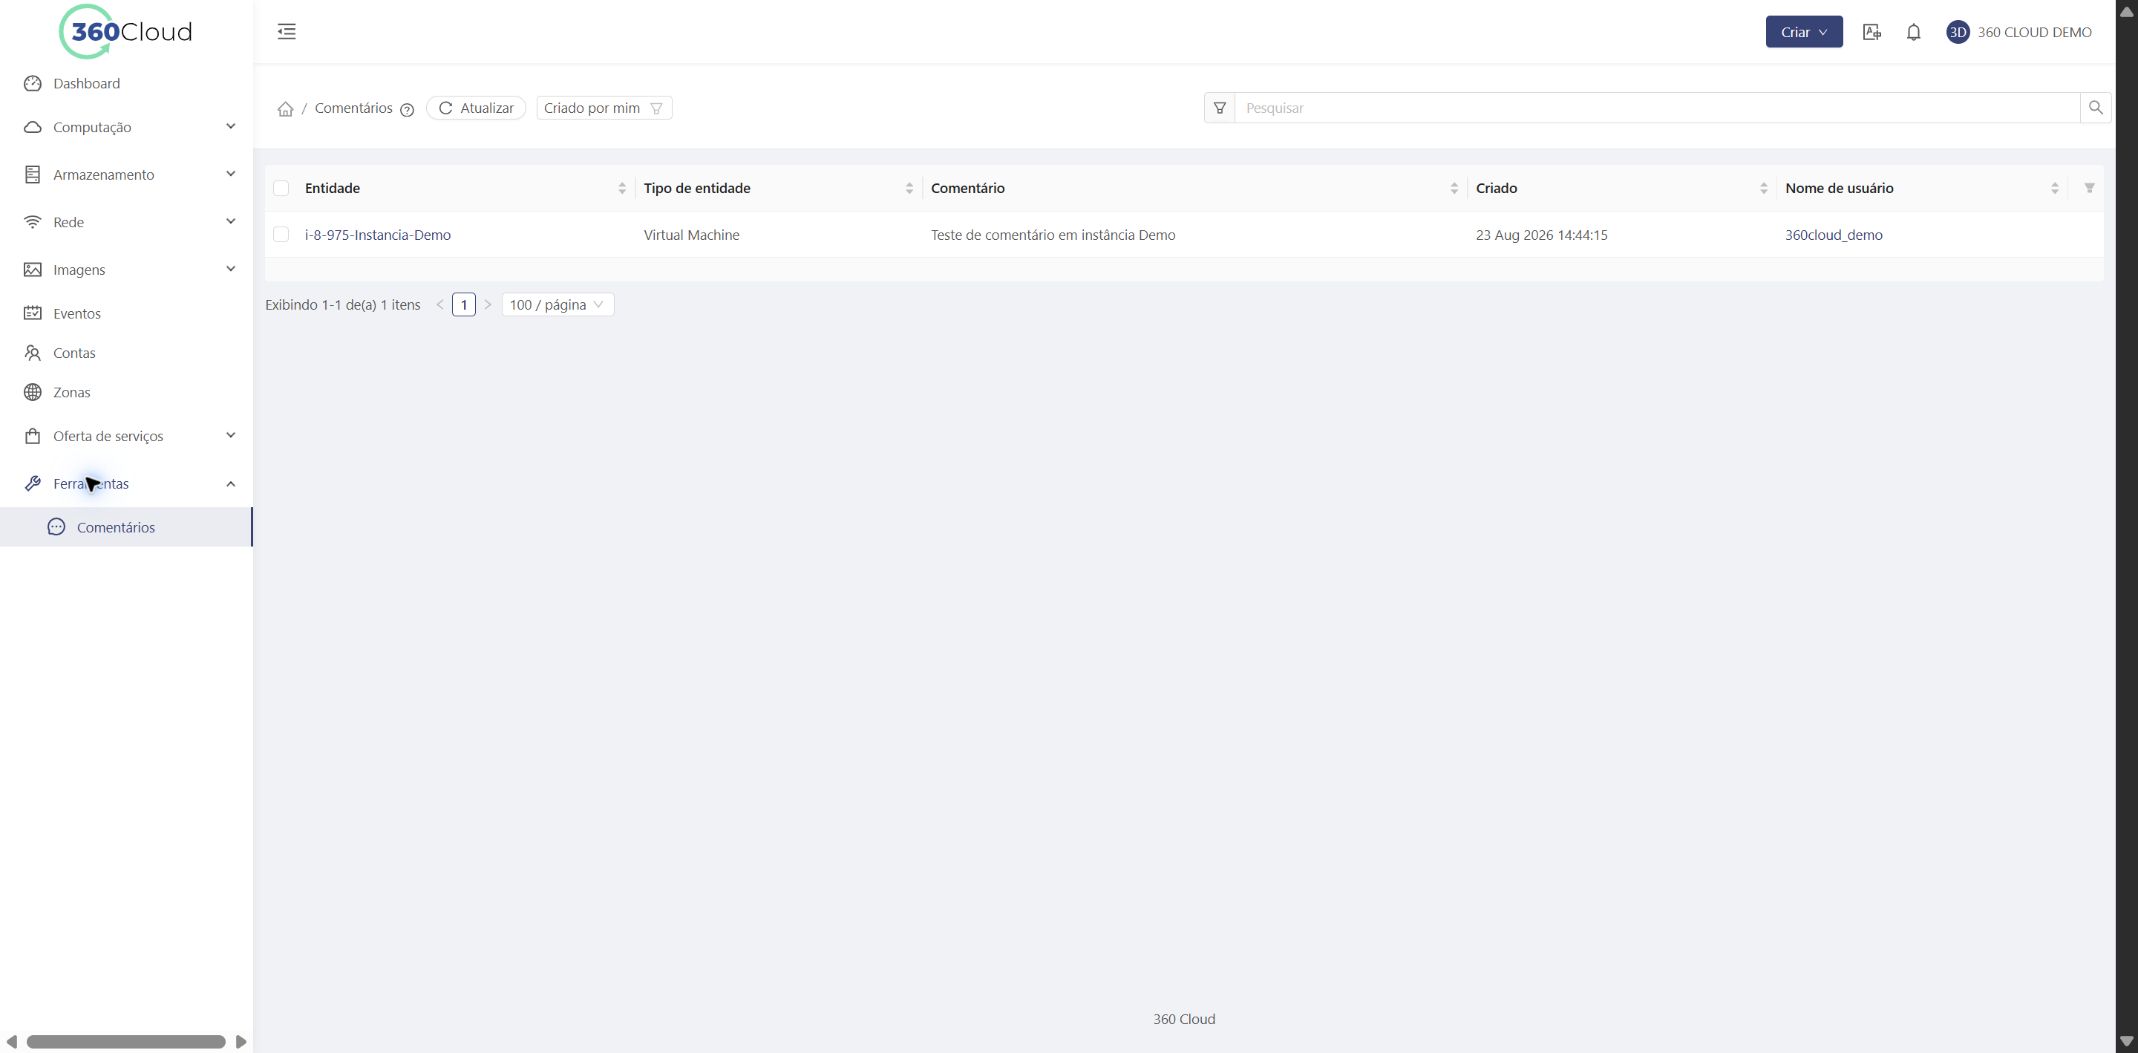2138x1053 pixels.
Task: Open the 3D user avatar menu
Action: 1957,32
